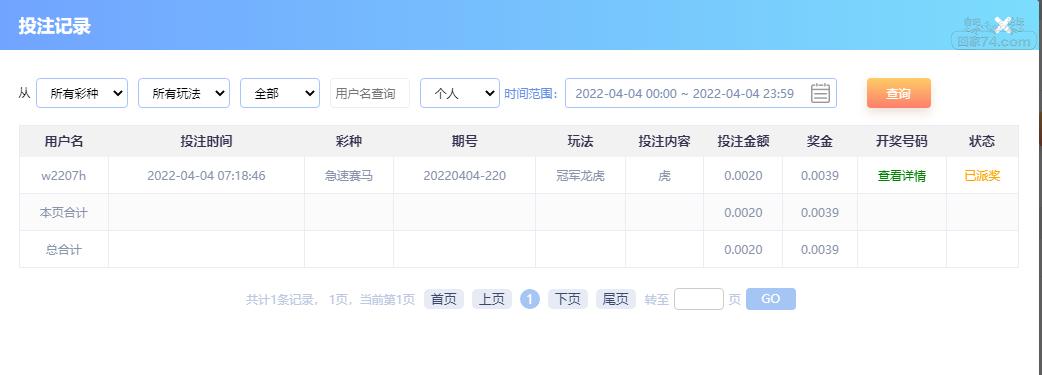Click the 投注金额 column header
This screenshot has width=1042, height=375.
coord(743,141)
